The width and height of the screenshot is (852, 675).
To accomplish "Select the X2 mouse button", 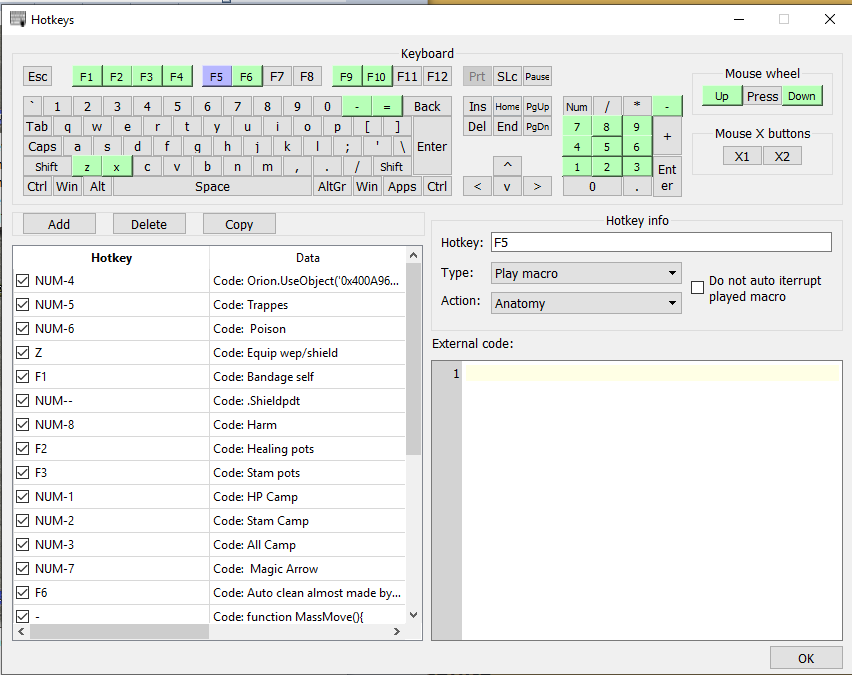I will tap(782, 157).
